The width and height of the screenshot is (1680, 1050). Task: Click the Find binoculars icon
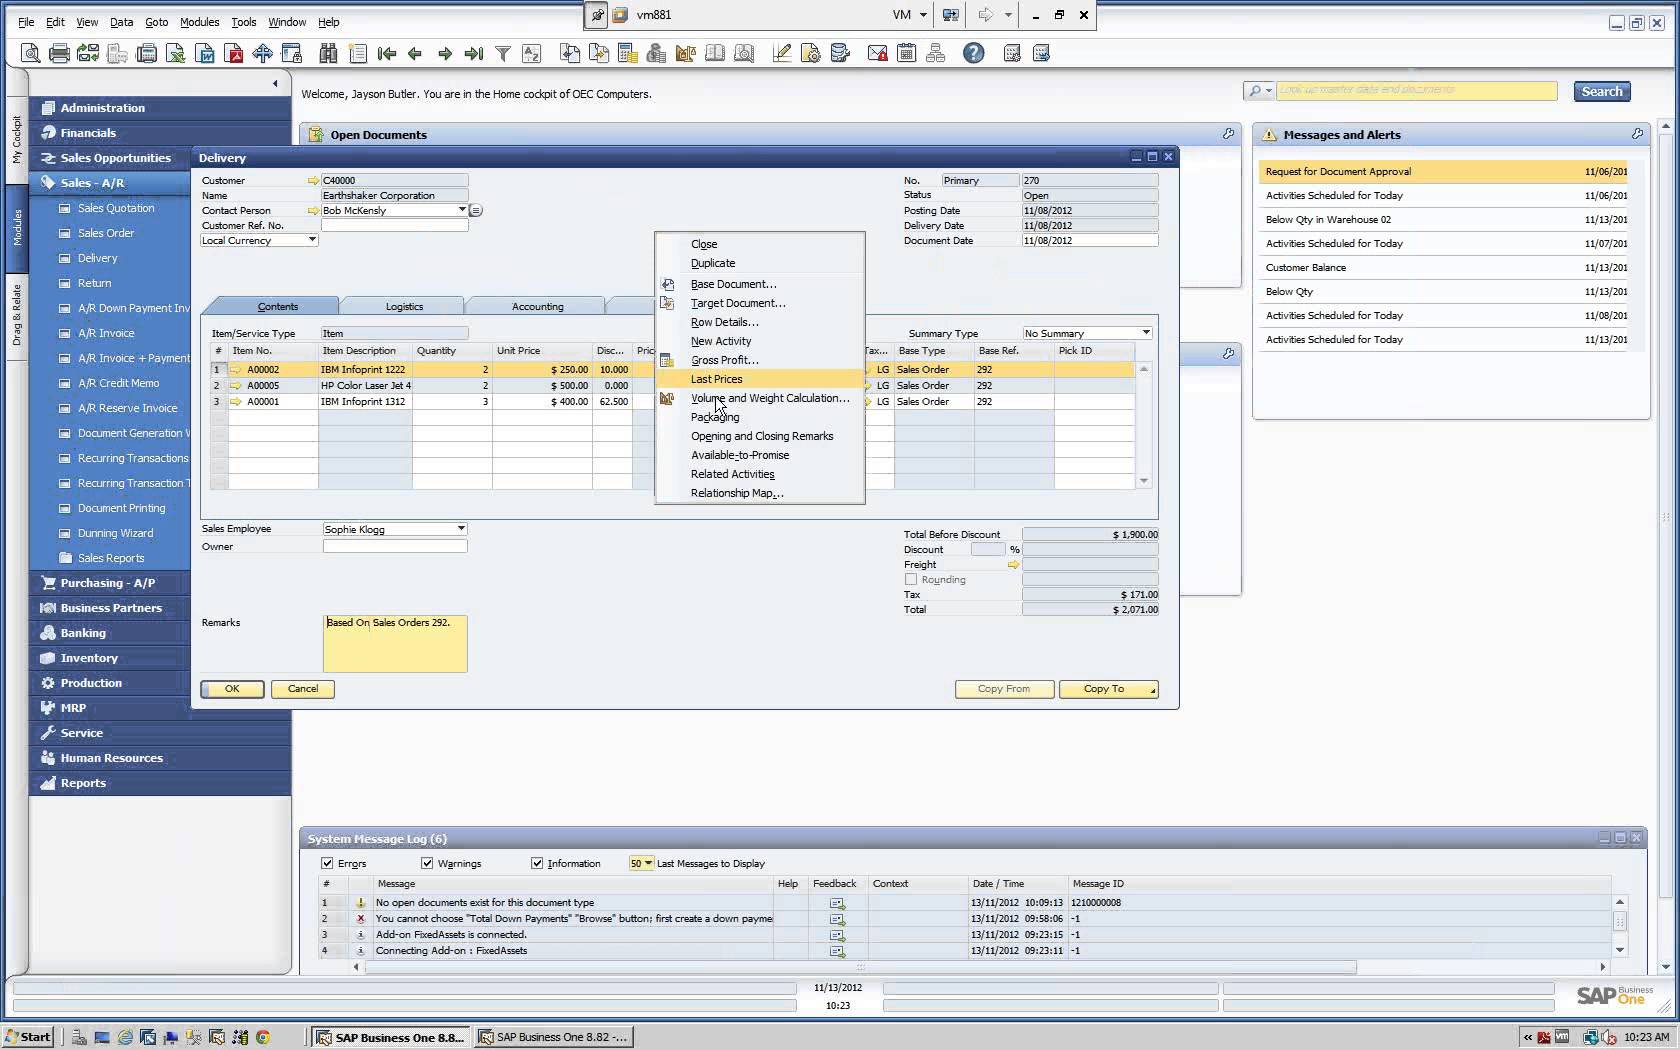click(x=328, y=54)
